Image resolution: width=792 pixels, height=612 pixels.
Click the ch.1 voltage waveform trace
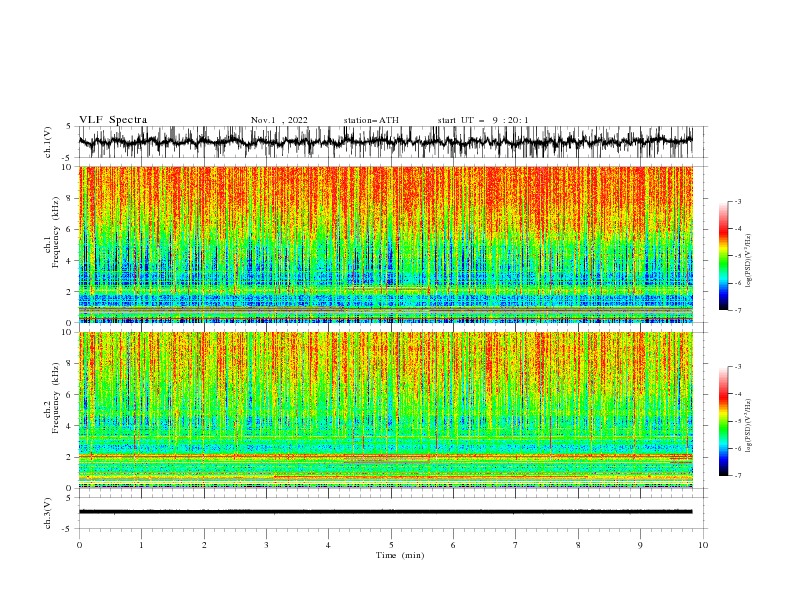click(385, 142)
